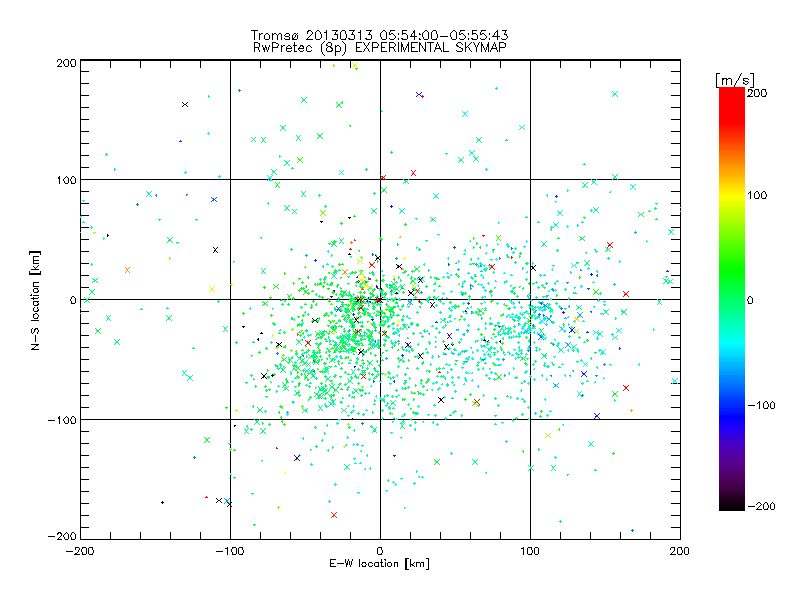Click the x-axis tick label '200'
This screenshot has height=600, width=800.
[680, 551]
